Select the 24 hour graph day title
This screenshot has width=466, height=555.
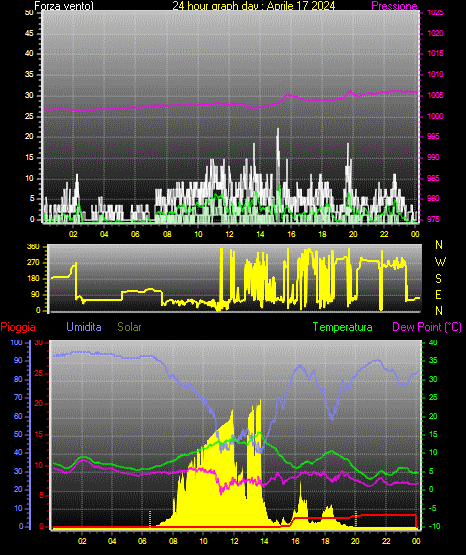[x=254, y=6]
